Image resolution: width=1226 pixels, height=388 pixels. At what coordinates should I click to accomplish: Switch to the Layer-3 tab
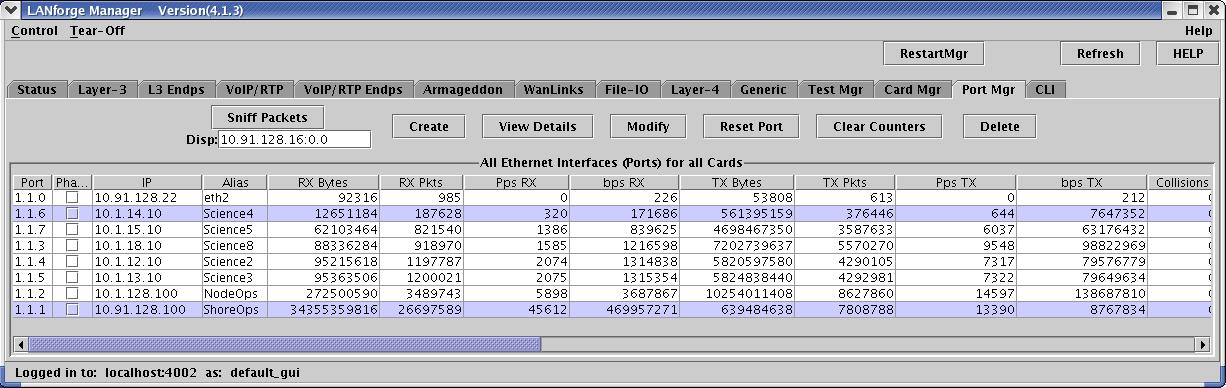click(102, 90)
